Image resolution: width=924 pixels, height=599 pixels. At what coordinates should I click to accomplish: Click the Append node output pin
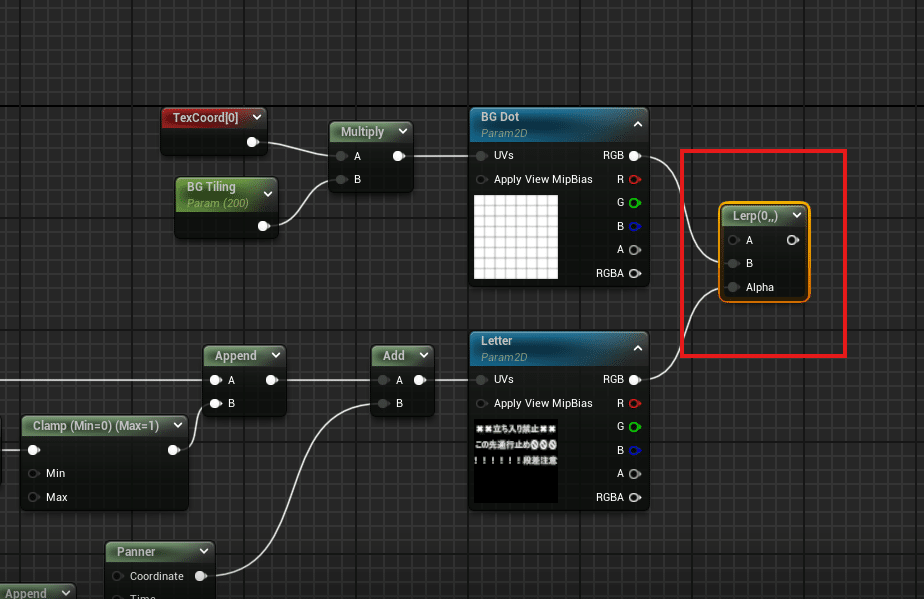(x=272, y=380)
